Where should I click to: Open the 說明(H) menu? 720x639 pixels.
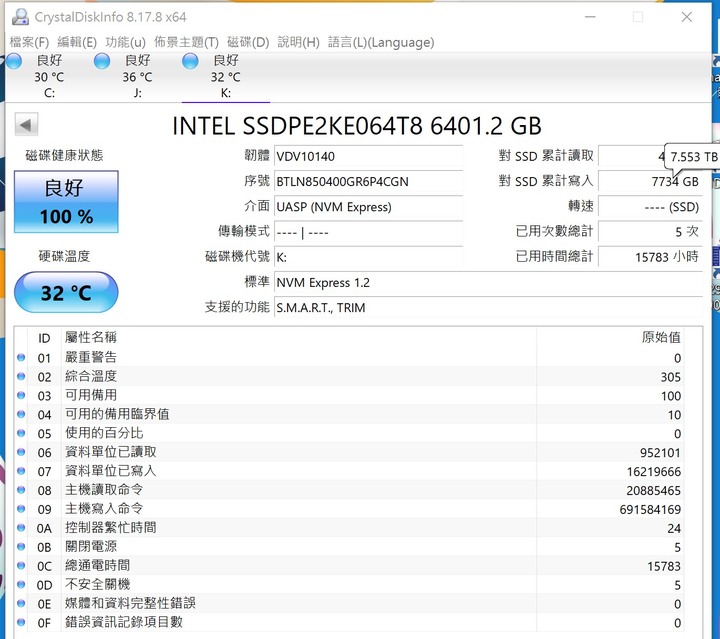coord(298,42)
